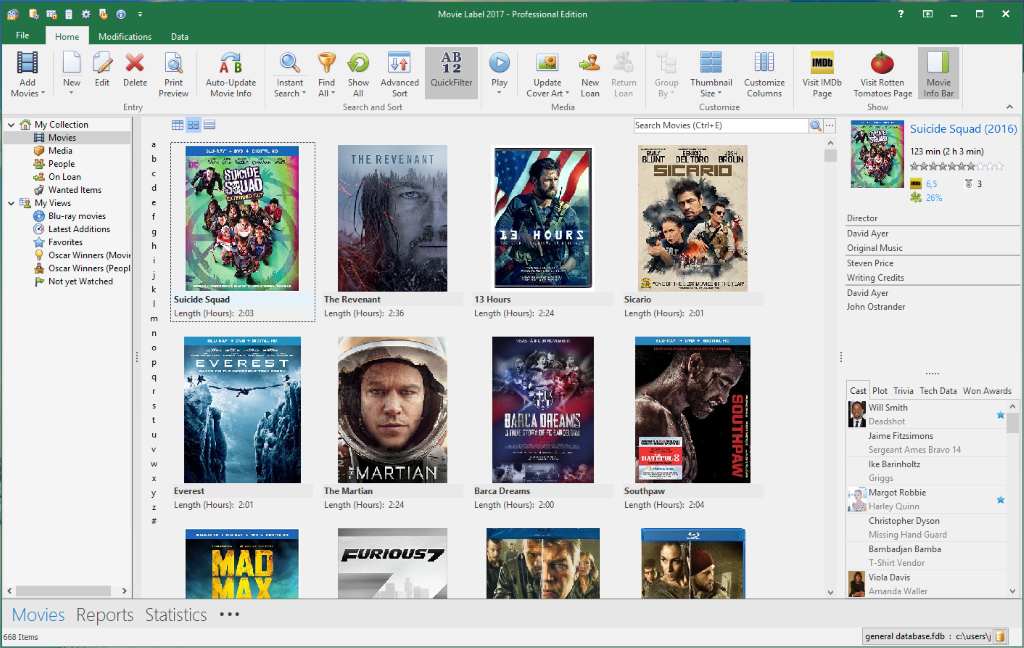Switch to the details list view icon
The height and width of the screenshot is (648, 1024).
[x=178, y=125]
